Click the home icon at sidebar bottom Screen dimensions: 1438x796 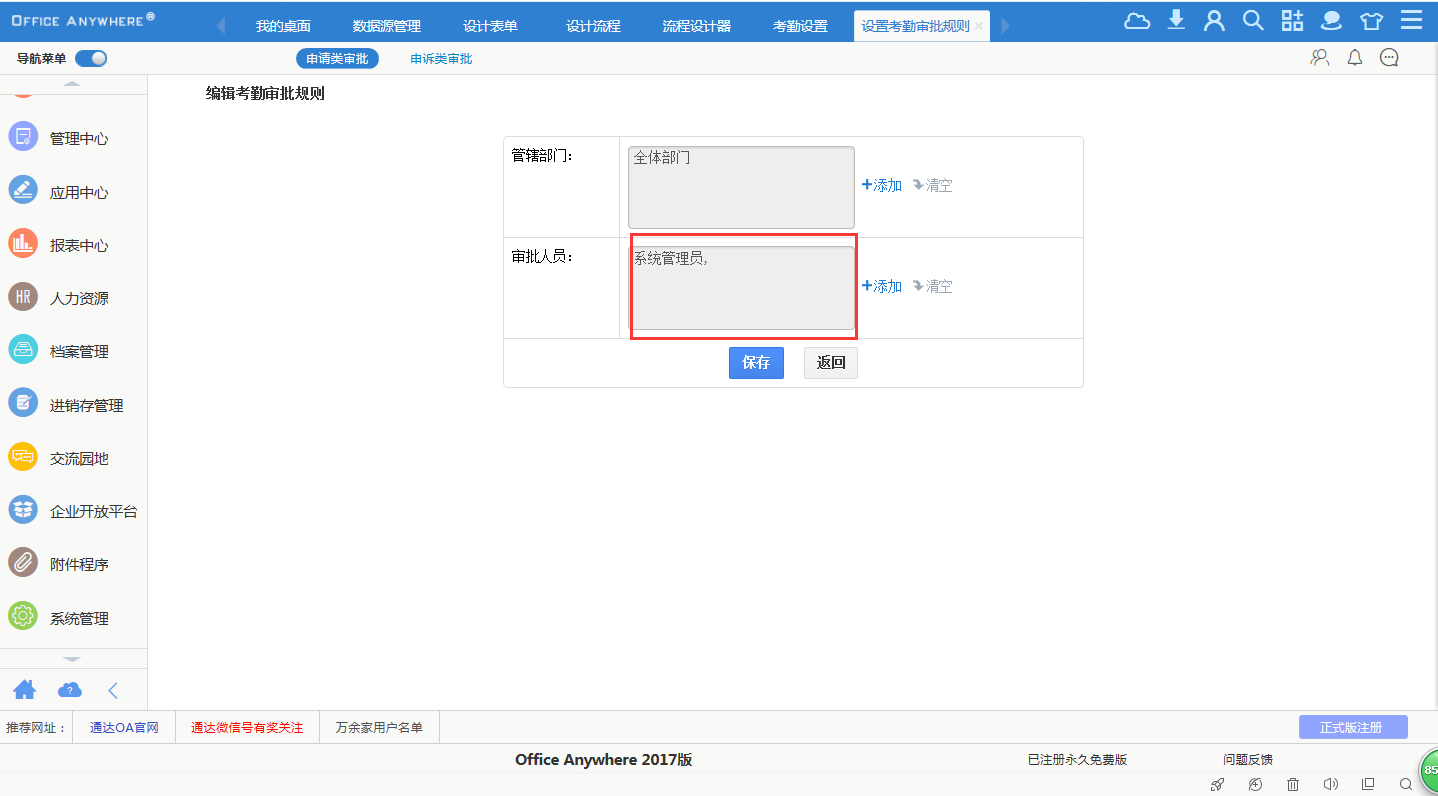pyautogui.click(x=24, y=690)
